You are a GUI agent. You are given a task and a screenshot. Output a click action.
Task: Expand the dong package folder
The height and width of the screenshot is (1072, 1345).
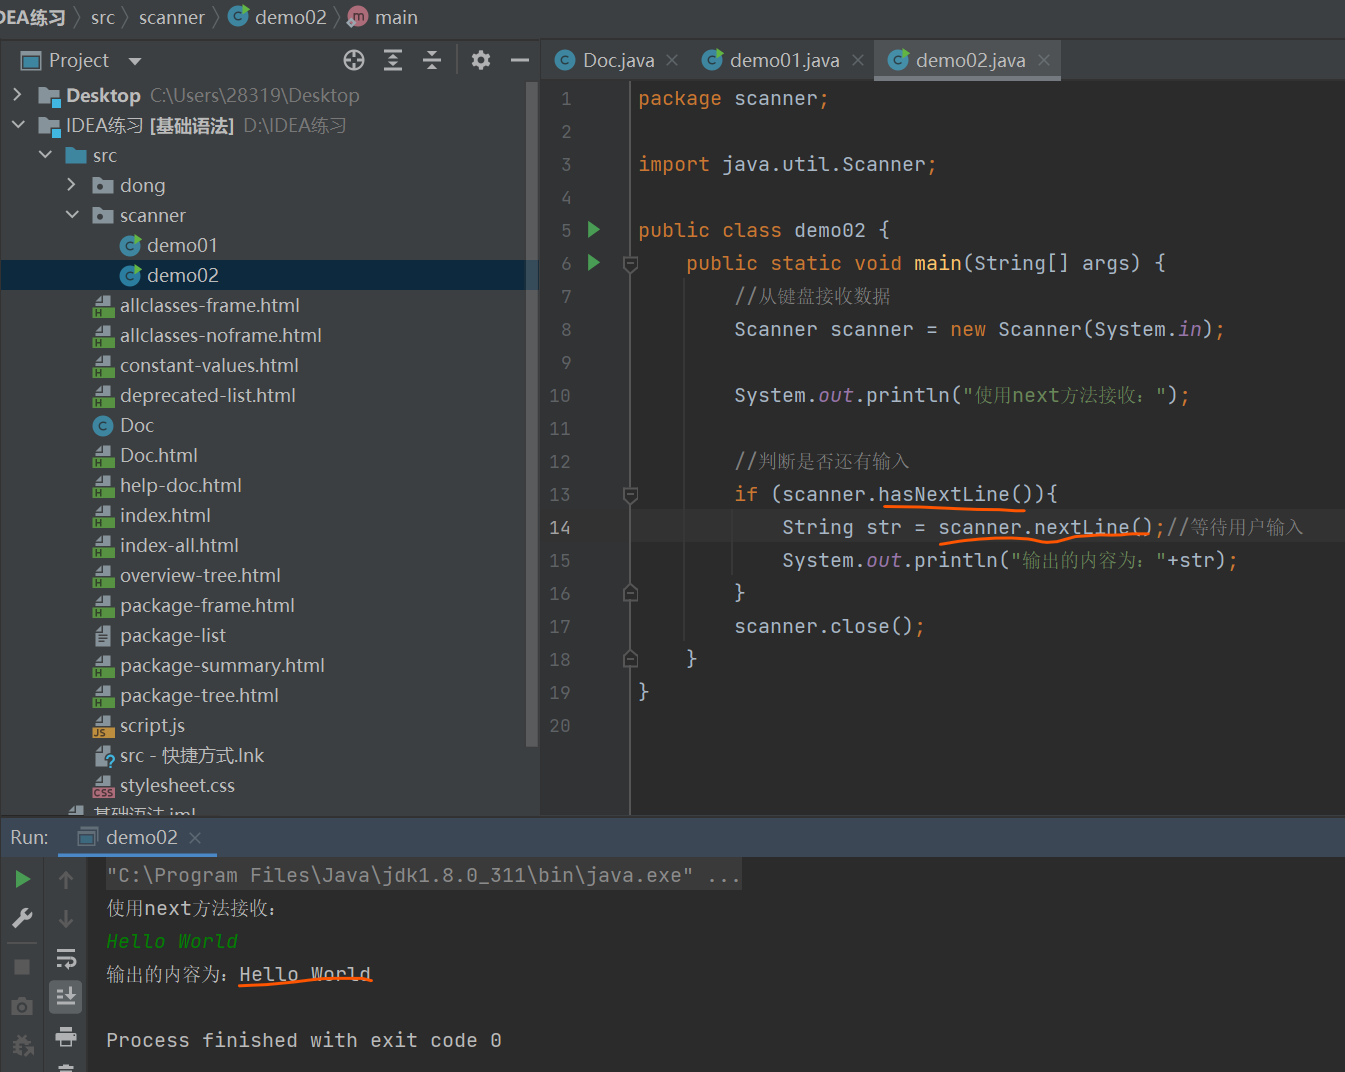coord(71,185)
